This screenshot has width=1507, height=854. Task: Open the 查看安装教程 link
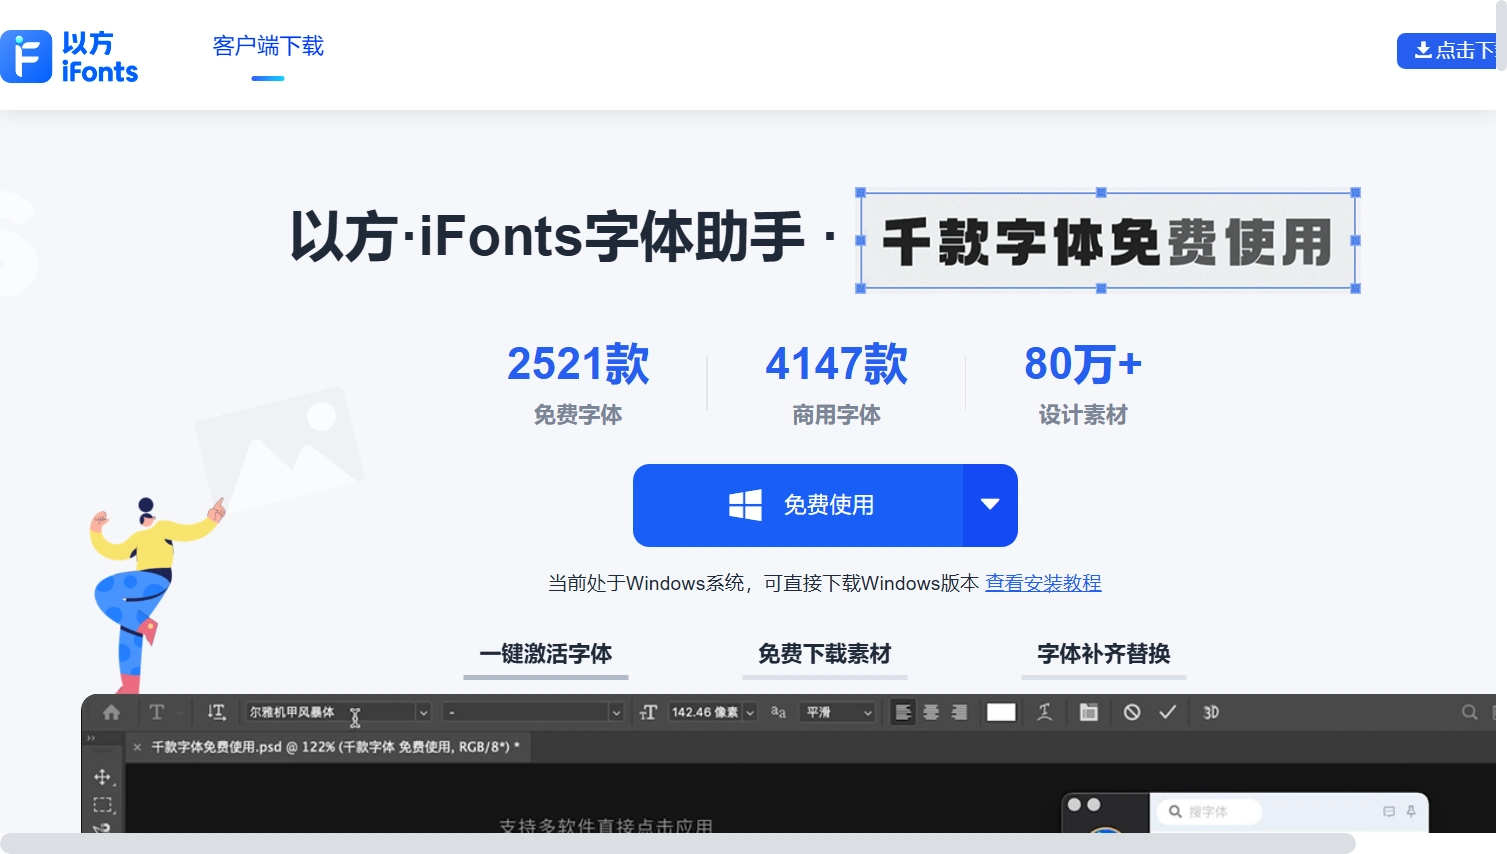tap(1043, 583)
